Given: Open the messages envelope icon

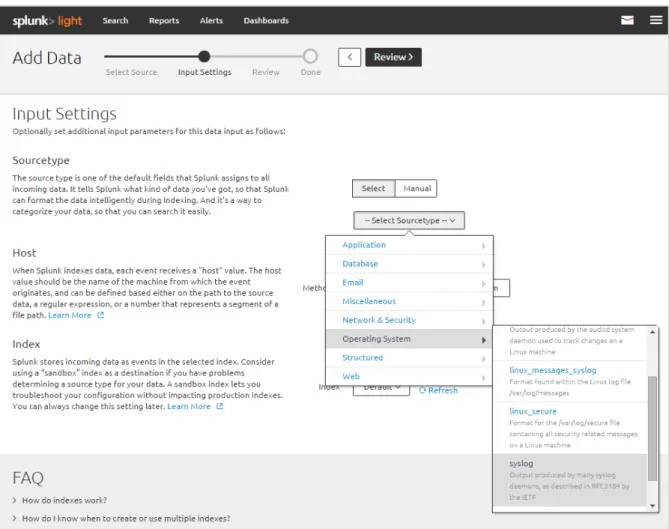Looking at the screenshot, I should [x=627, y=20].
